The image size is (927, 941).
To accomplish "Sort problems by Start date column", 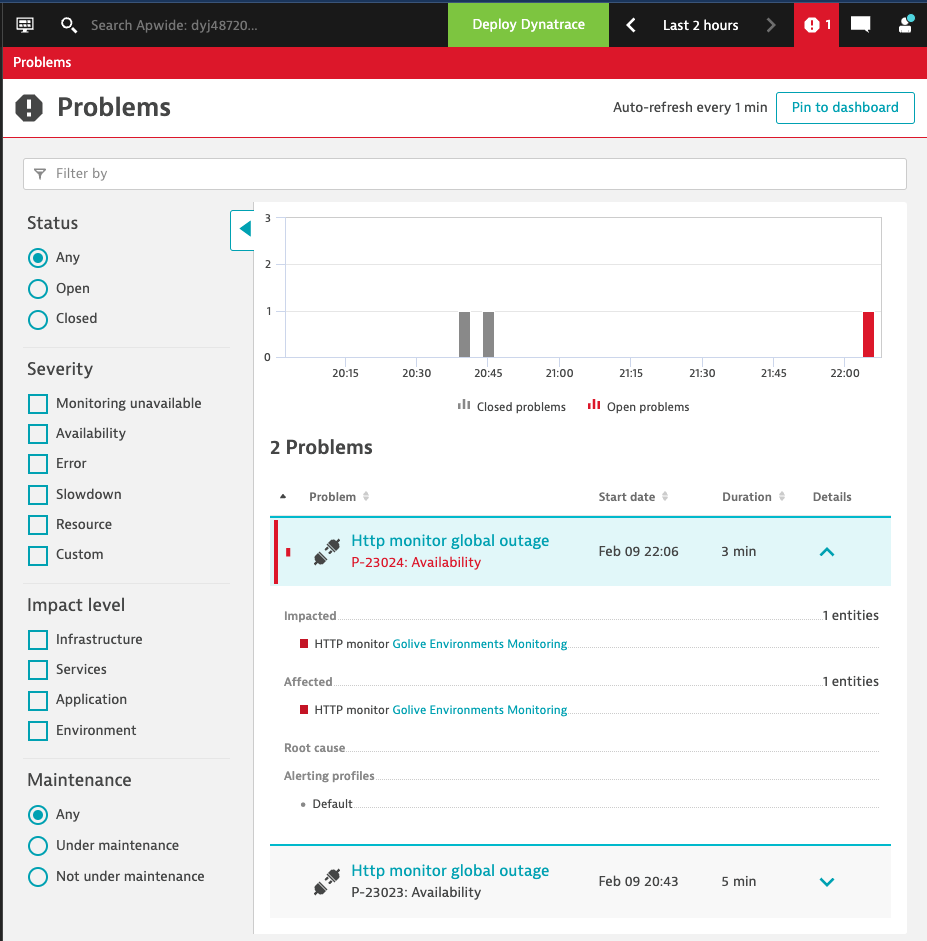I will pos(633,497).
